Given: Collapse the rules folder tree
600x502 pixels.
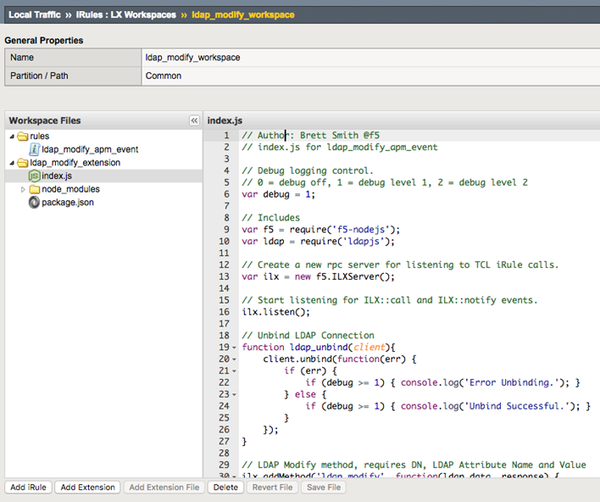Looking at the screenshot, I should [11, 136].
